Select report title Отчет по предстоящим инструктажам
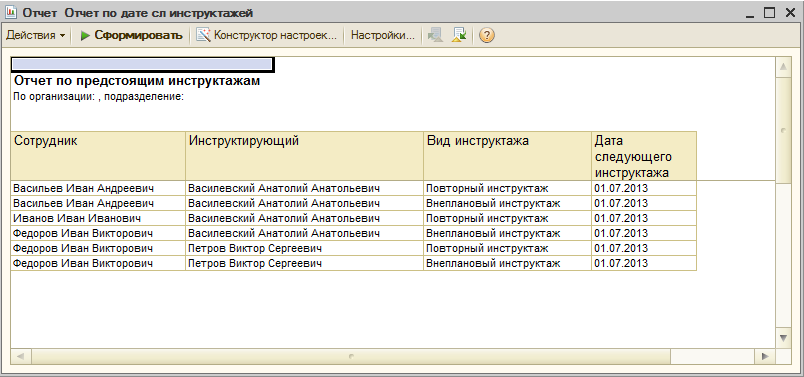804x377 pixels. tap(137, 81)
